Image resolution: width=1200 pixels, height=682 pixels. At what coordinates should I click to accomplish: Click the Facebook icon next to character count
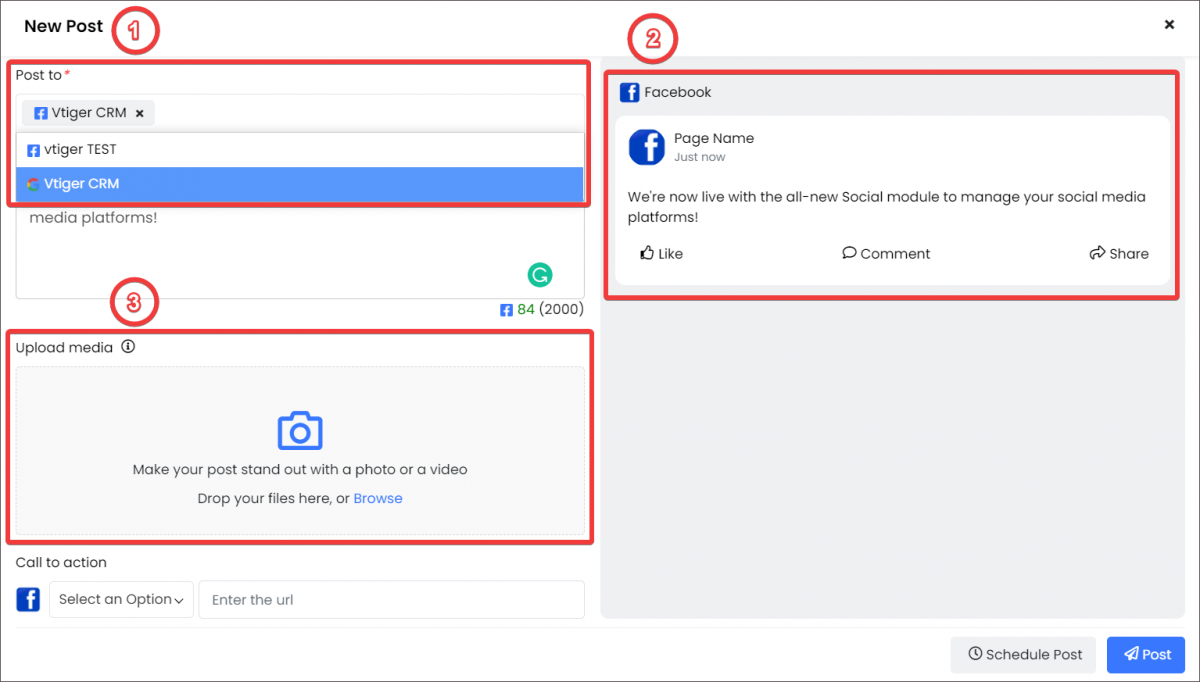[x=507, y=309]
